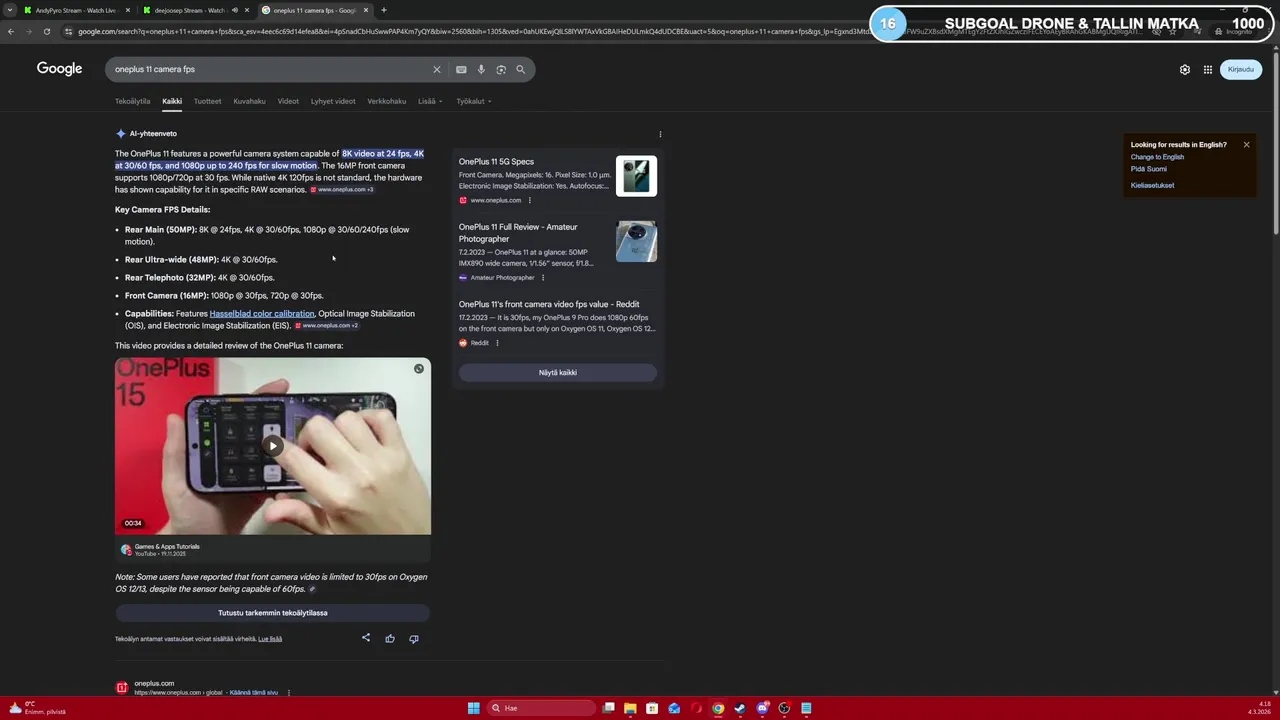This screenshot has height=720, width=1280.
Task: Go to the Google logo homepage
Action: [59, 69]
